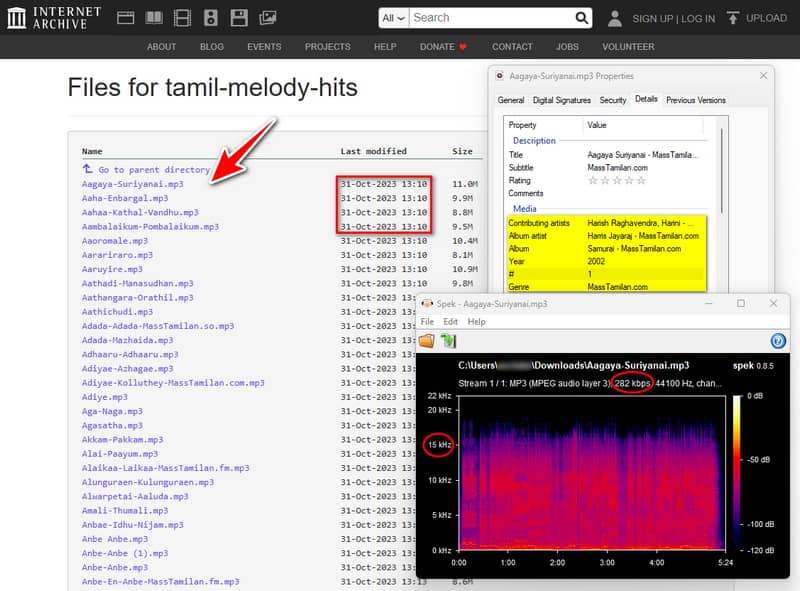Open Aga-Naga.mp3 file link
Image resolution: width=800 pixels, height=591 pixels.
[x=112, y=411]
